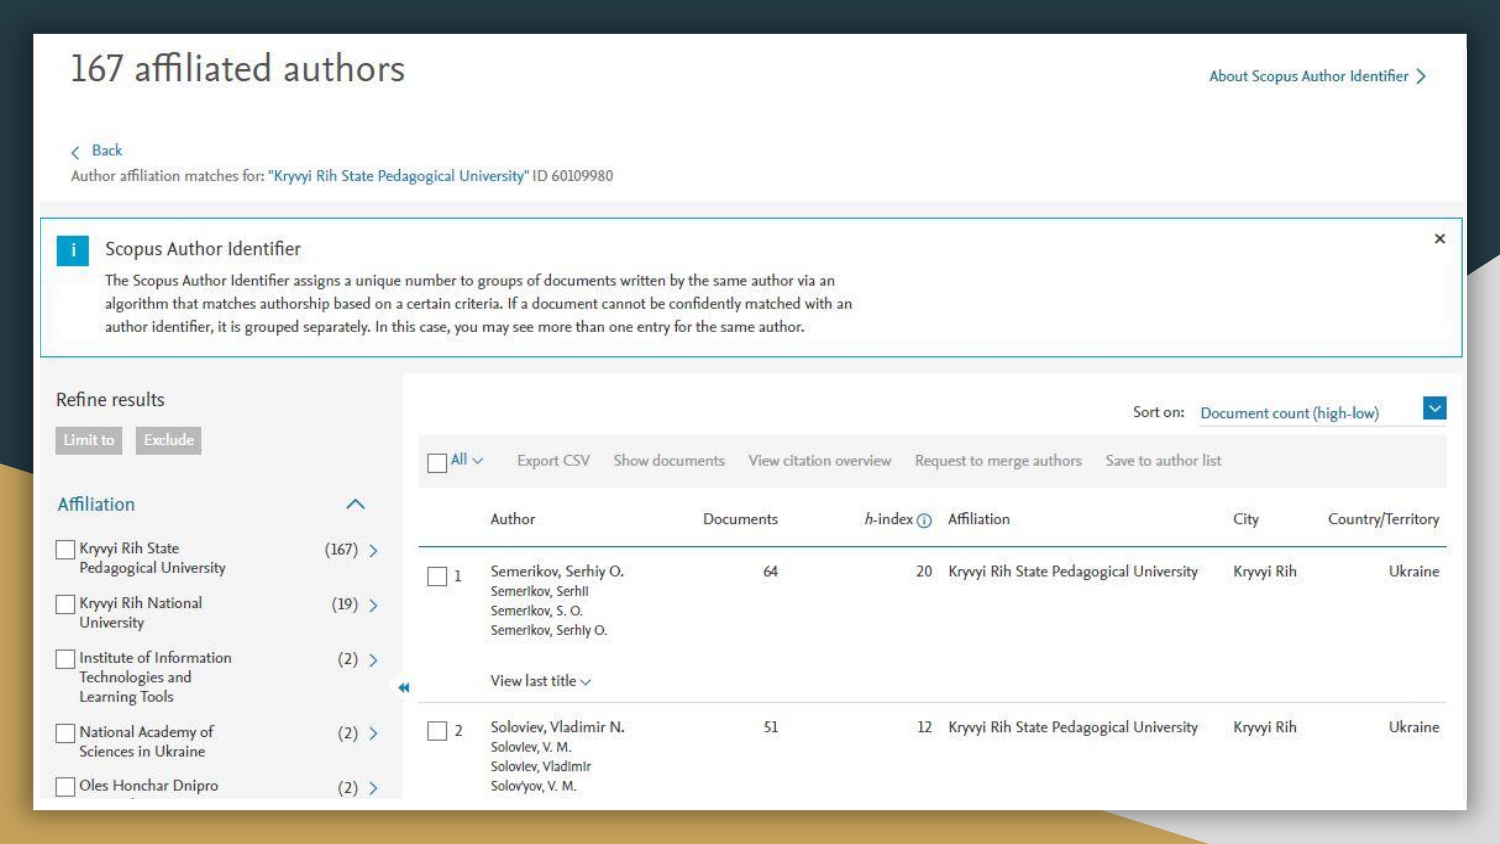The image size is (1500, 844).
Task: Click the Country/Territory column header
Action: [x=1384, y=519]
